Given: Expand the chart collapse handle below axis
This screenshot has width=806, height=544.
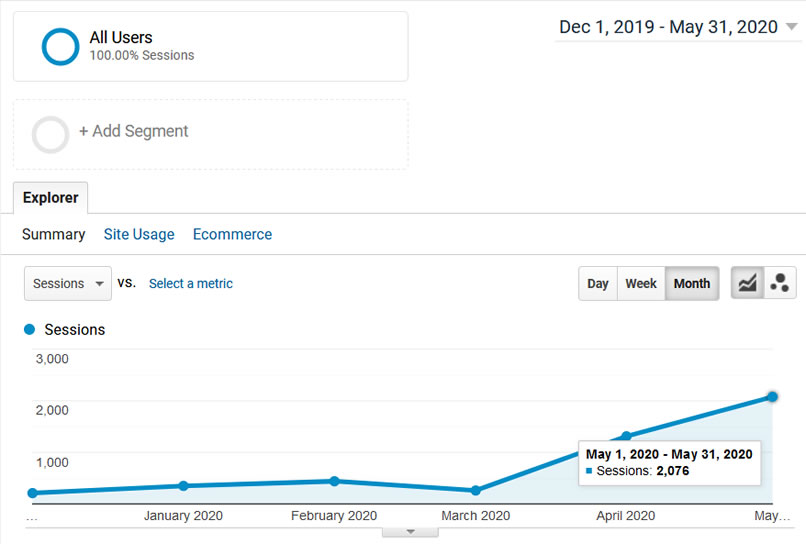Looking at the screenshot, I should pos(410,532).
